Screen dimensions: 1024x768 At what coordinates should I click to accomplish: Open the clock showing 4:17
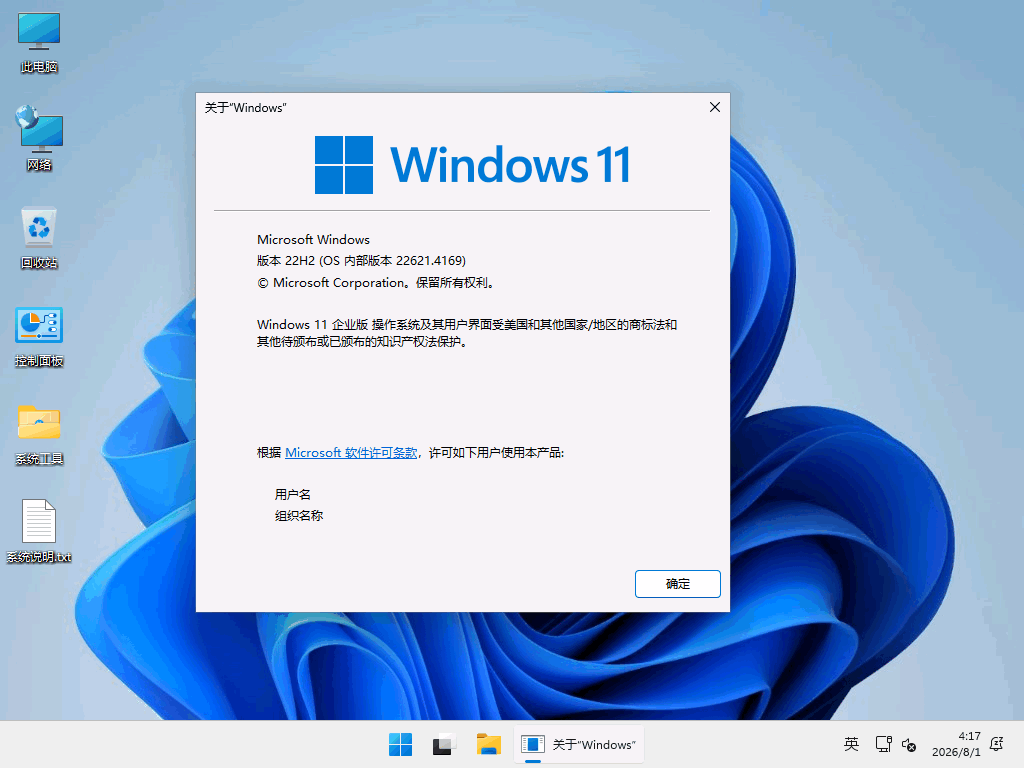click(956, 744)
